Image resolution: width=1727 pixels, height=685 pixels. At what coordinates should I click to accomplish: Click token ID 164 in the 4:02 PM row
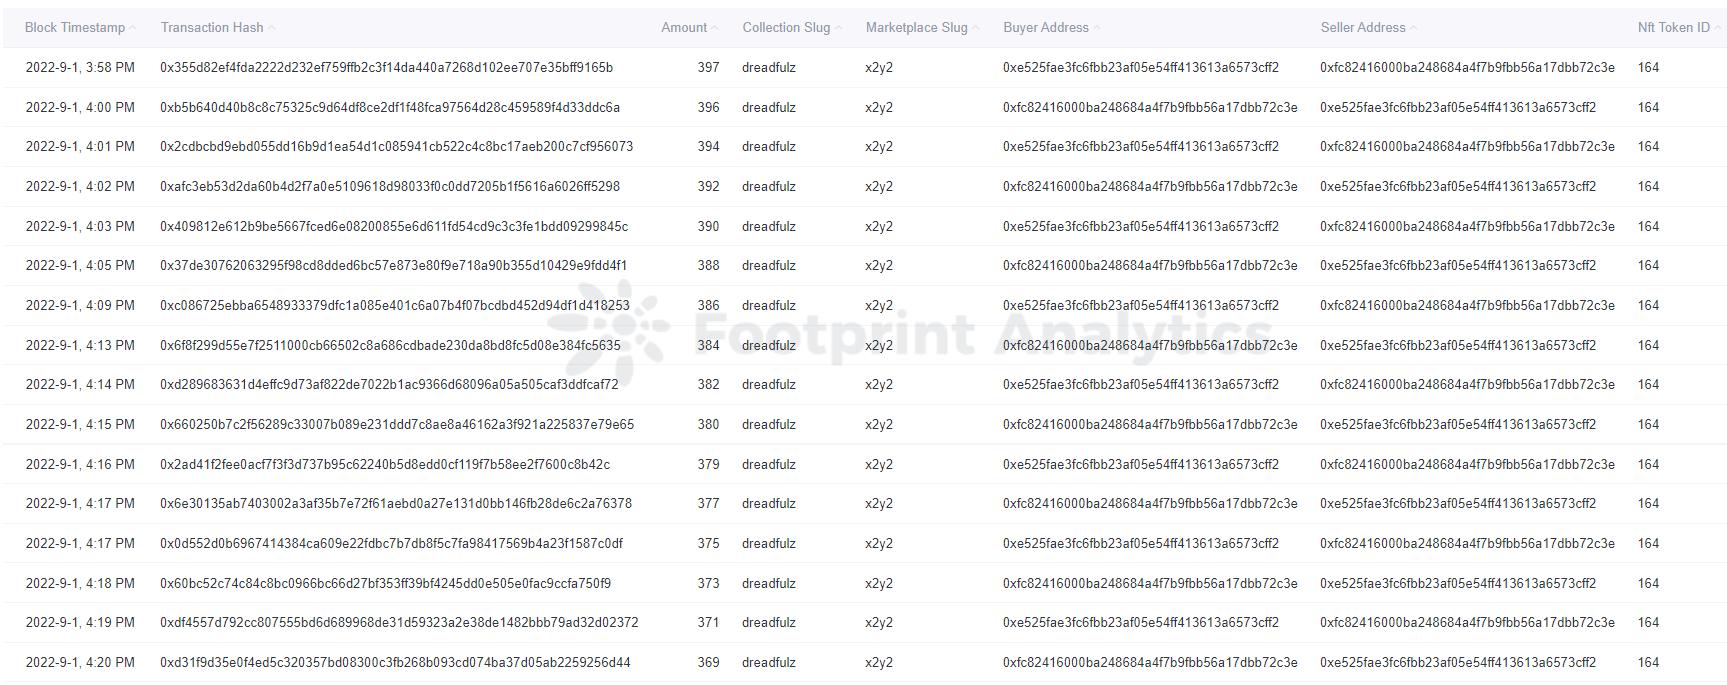[1648, 187]
